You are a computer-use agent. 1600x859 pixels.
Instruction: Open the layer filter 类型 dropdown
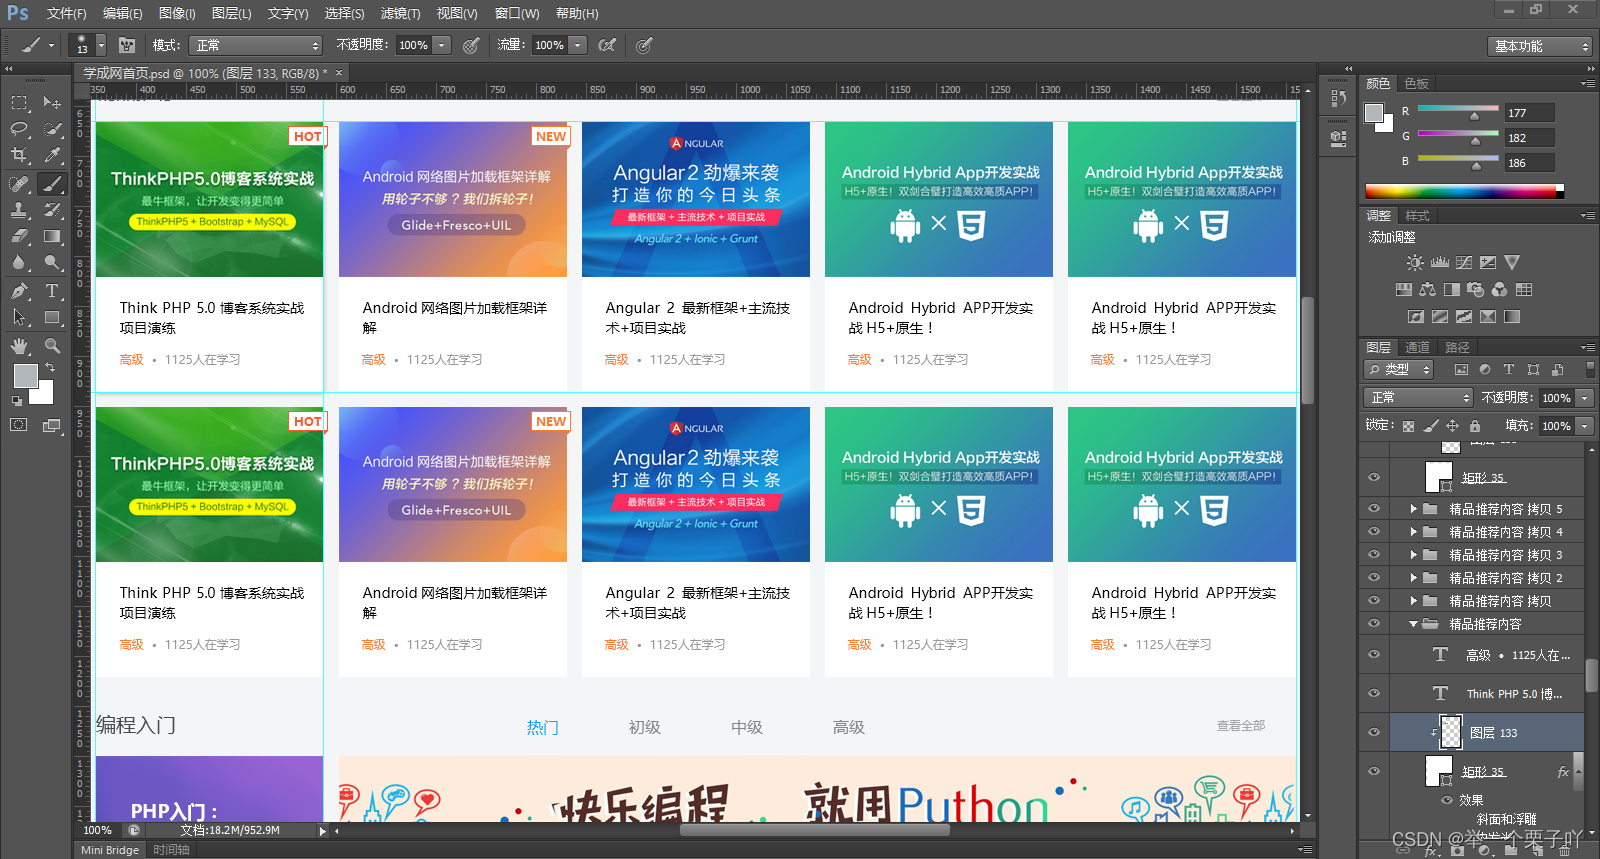pos(1400,369)
